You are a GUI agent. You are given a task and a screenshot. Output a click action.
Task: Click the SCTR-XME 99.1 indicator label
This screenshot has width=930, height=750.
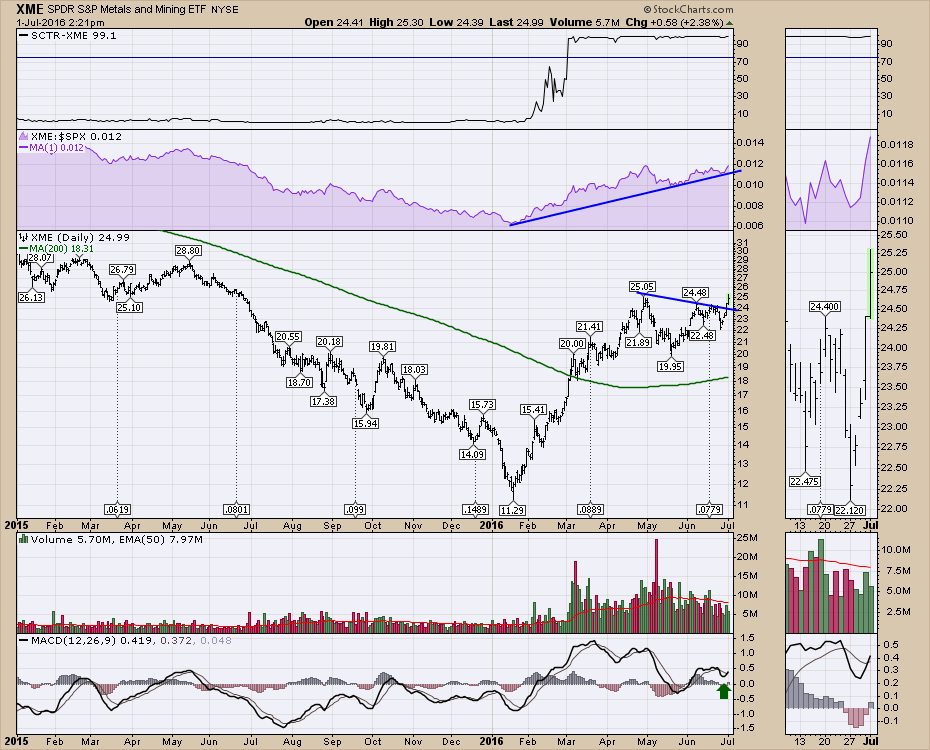(68, 36)
